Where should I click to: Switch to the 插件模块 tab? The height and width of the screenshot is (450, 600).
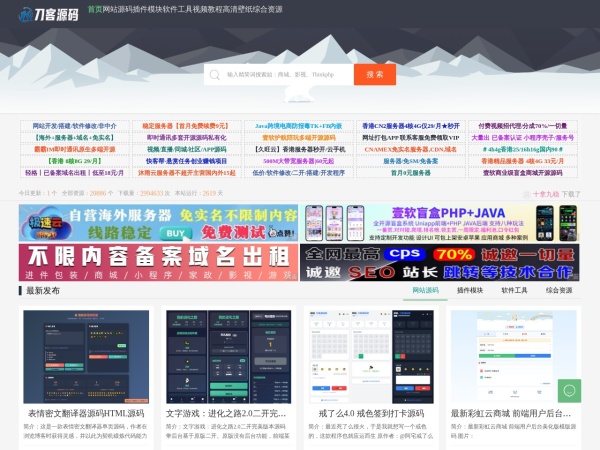coord(470,290)
